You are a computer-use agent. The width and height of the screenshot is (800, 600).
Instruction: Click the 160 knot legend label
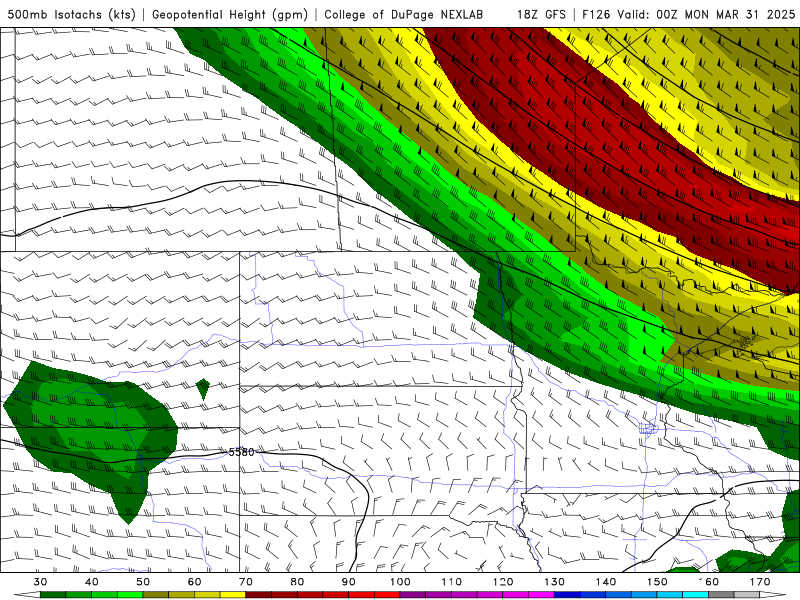pyautogui.click(x=709, y=582)
